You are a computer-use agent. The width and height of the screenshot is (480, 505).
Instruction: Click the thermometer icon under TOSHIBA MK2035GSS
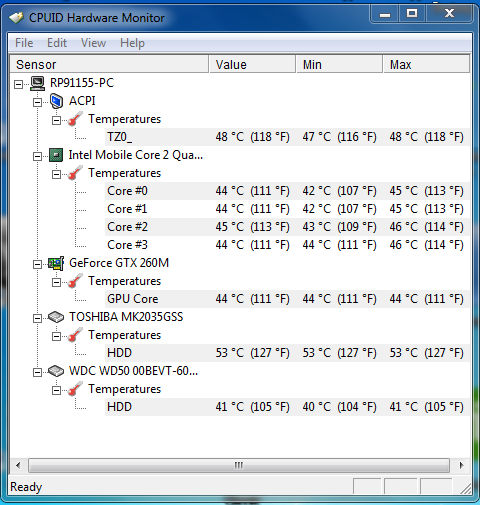click(x=75, y=335)
